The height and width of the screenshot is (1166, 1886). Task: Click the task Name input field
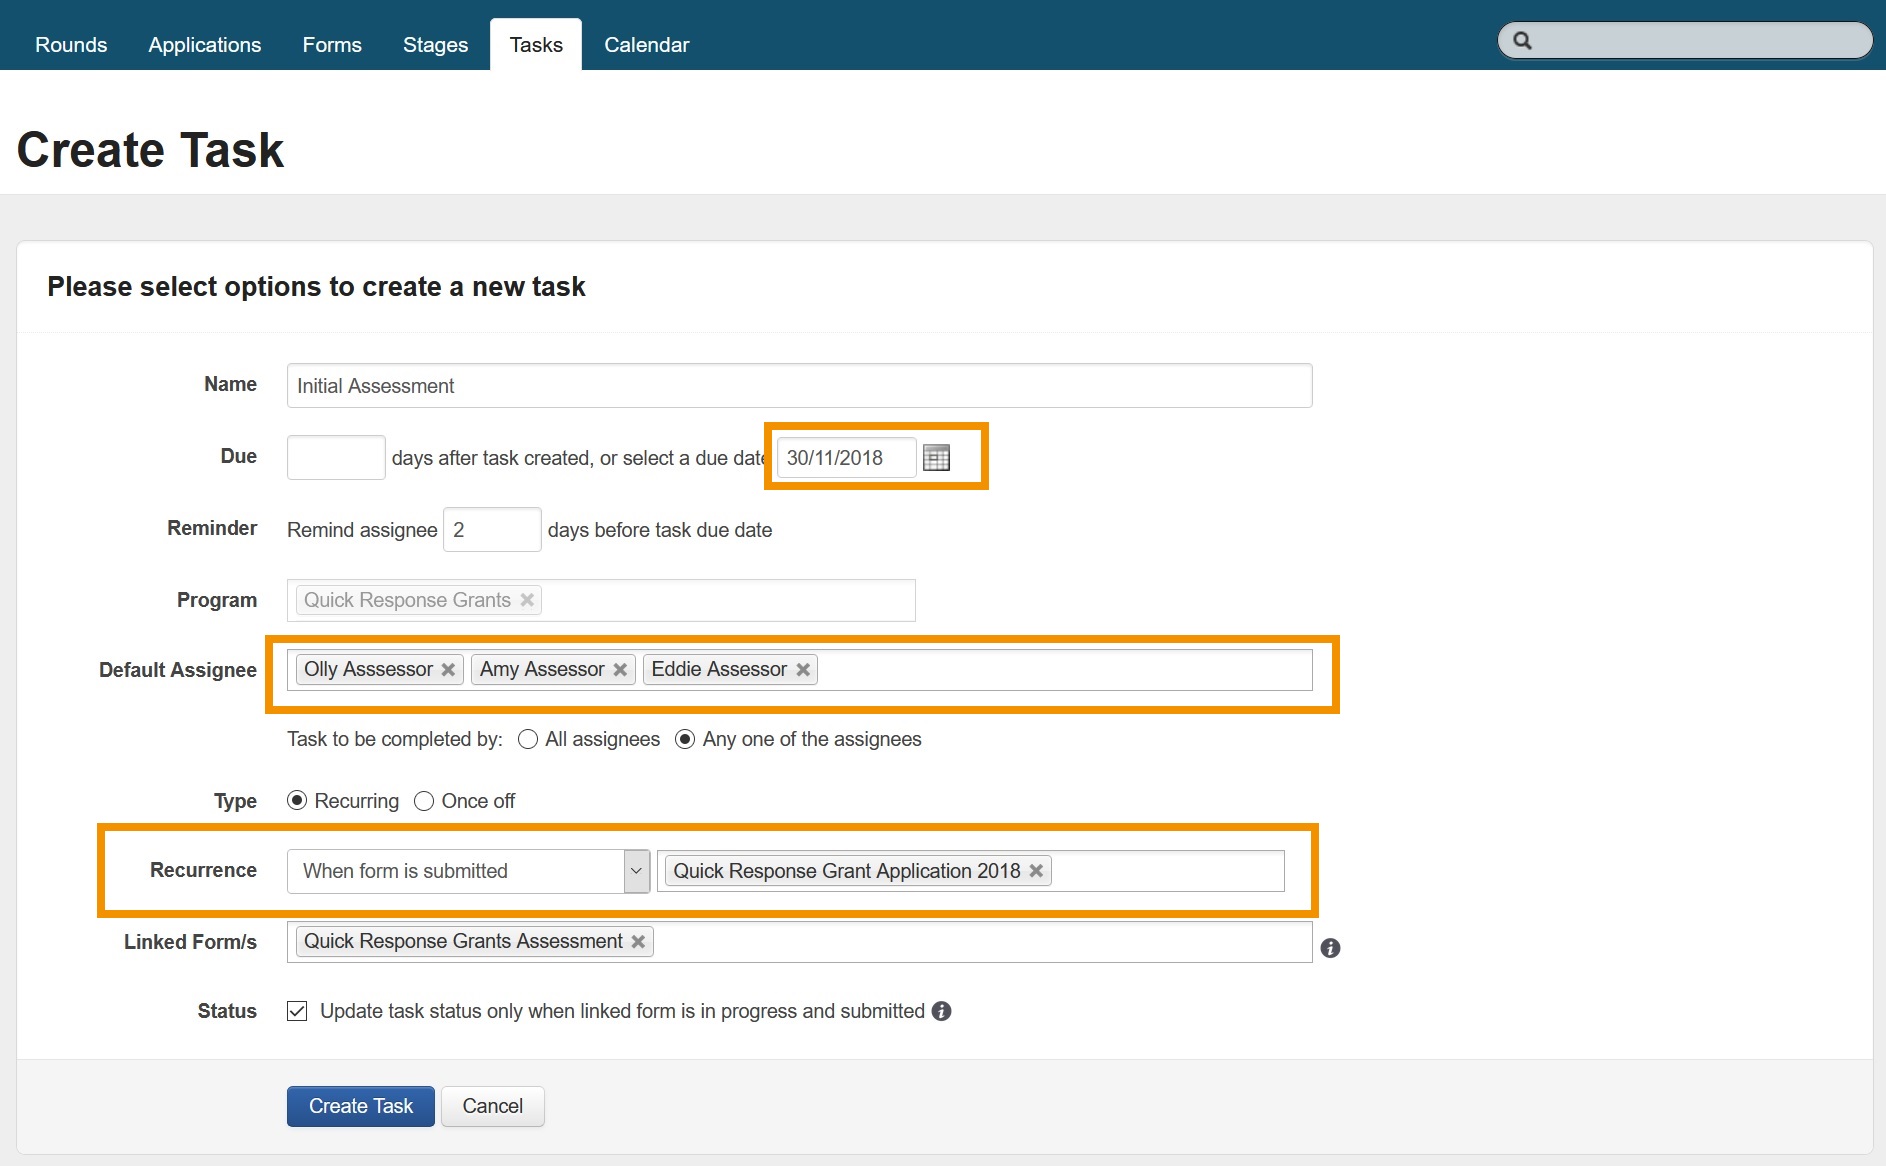tap(798, 386)
